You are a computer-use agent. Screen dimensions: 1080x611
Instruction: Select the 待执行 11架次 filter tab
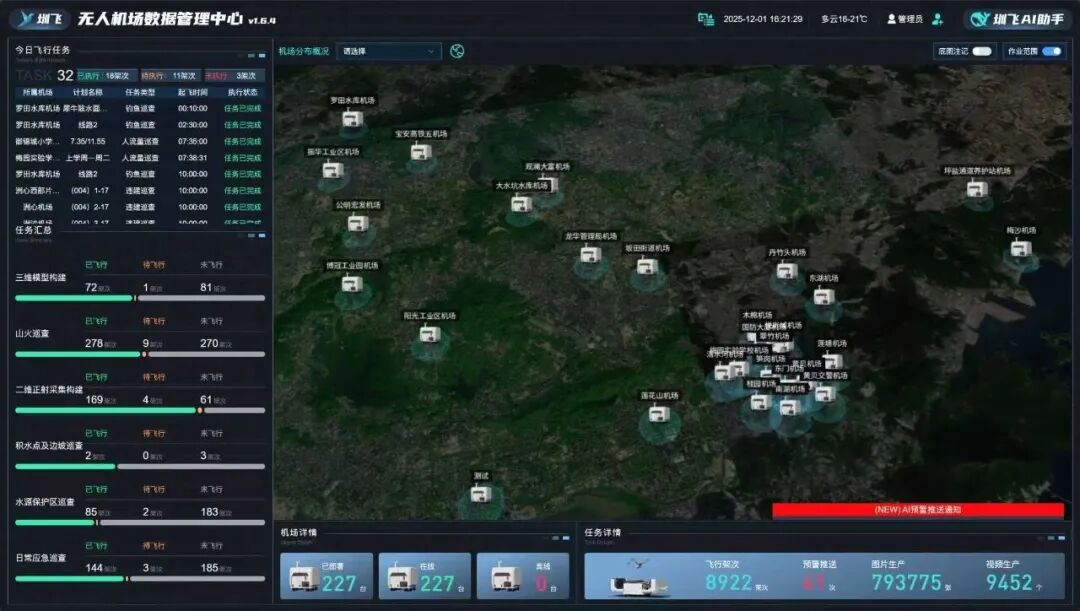(169, 75)
